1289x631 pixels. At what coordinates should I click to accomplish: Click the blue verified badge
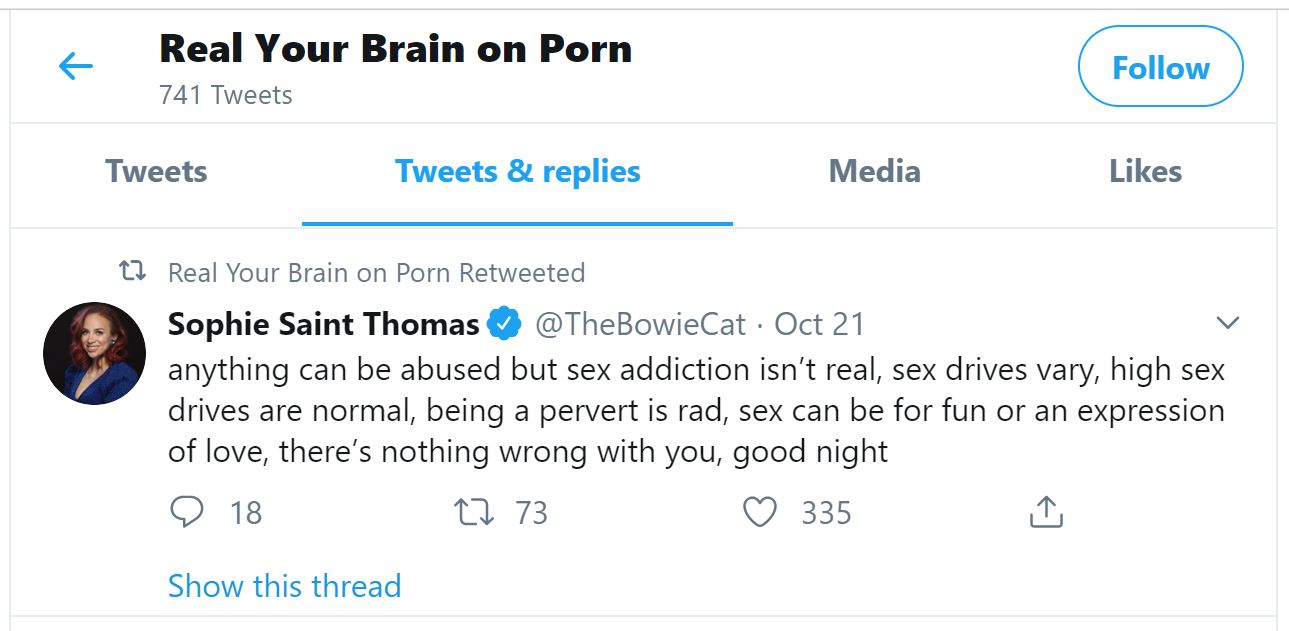pyautogui.click(x=504, y=324)
